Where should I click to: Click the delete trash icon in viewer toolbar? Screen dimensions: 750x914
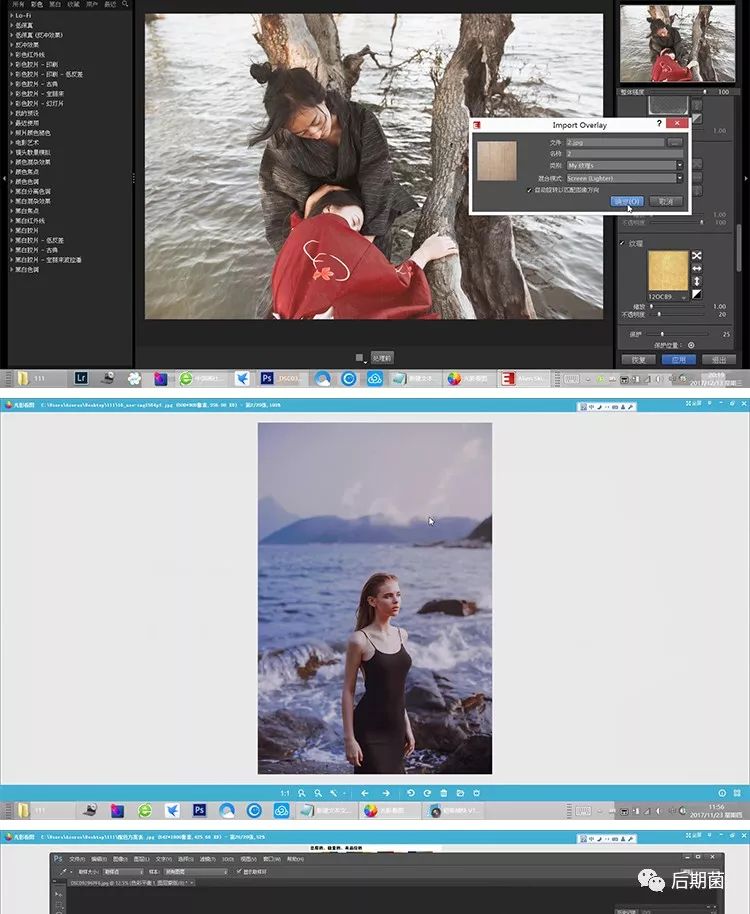[x=444, y=793]
